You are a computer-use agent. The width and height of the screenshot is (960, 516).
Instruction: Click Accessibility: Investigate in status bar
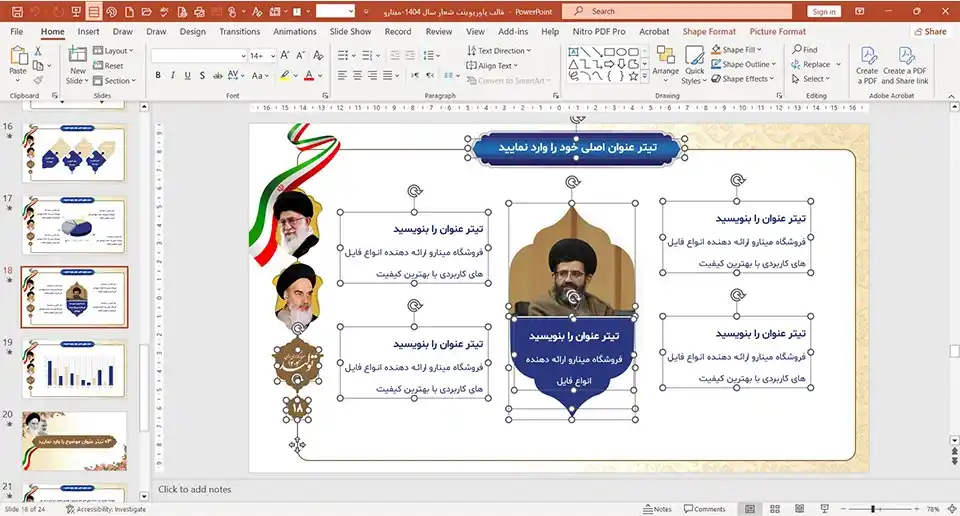pyautogui.click(x=106, y=509)
